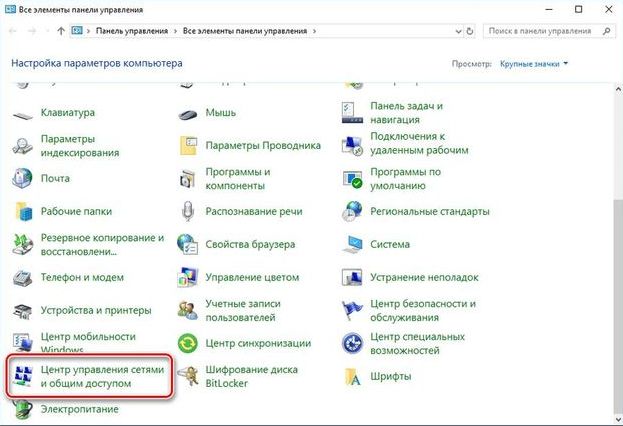Image resolution: width=623 pixels, height=426 pixels.
Task: Click the Шрифты text link
Action: pos(391,376)
